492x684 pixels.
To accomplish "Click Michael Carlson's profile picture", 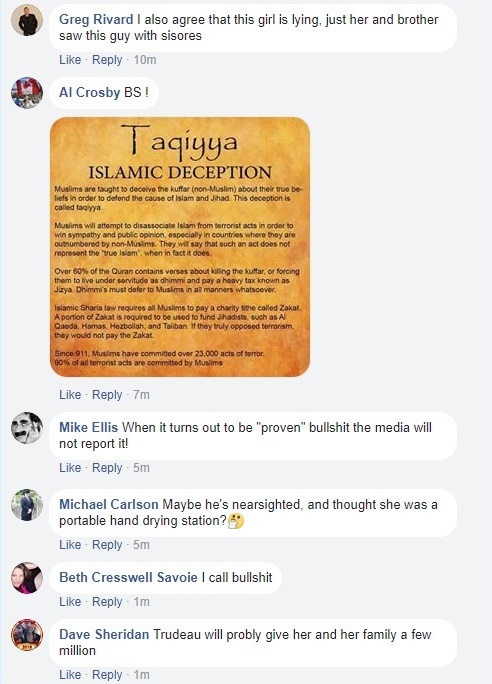I will tap(27, 505).
